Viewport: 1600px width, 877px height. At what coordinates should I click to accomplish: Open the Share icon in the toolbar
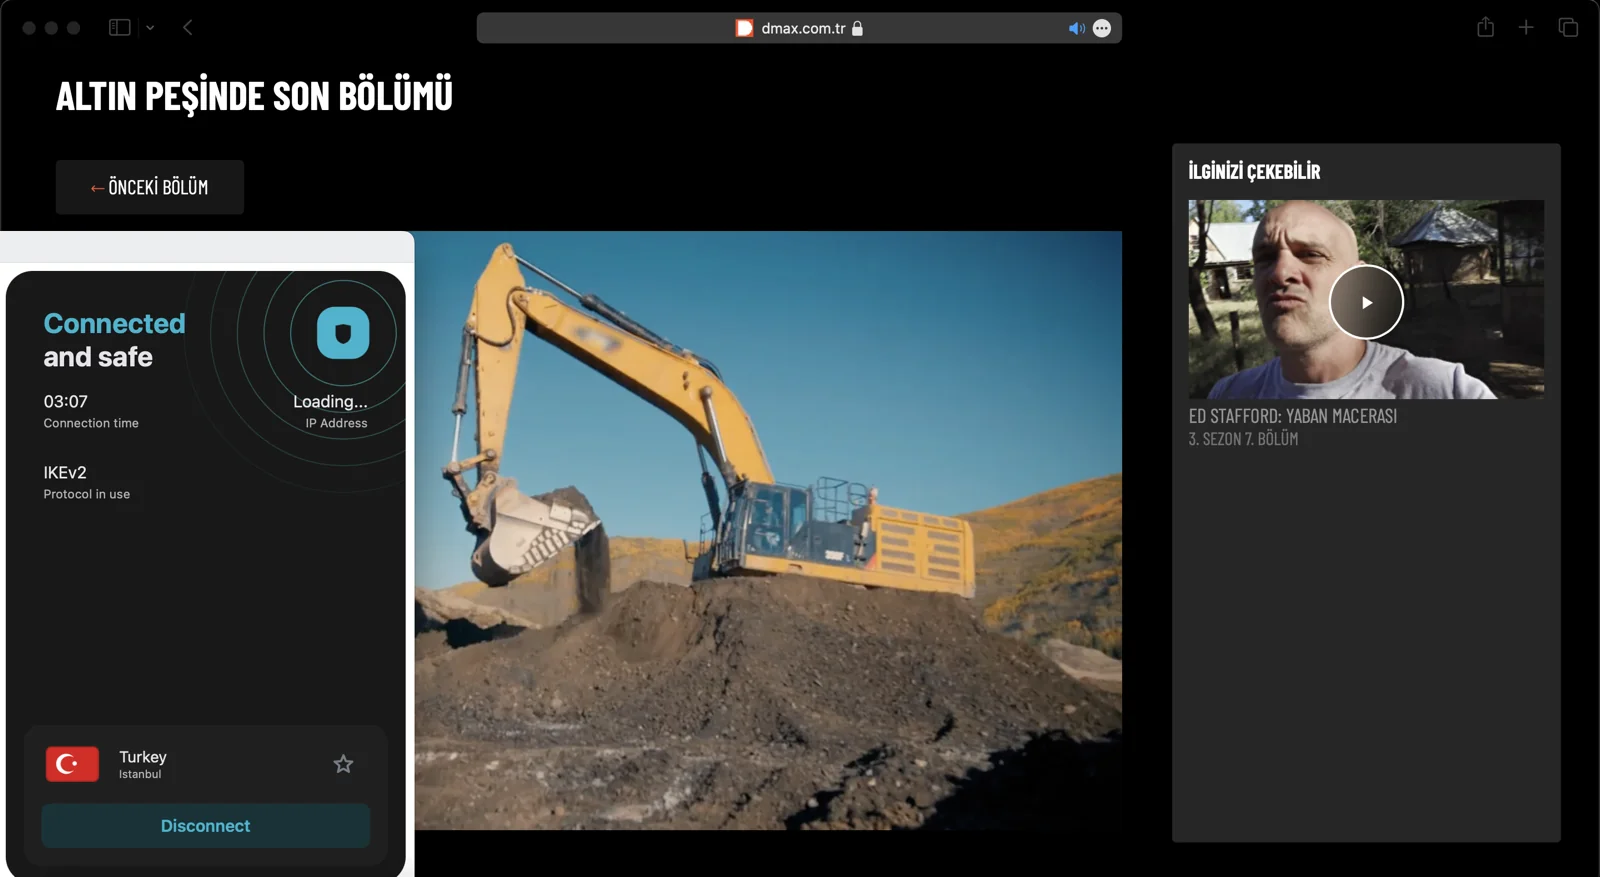(x=1485, y=28)
